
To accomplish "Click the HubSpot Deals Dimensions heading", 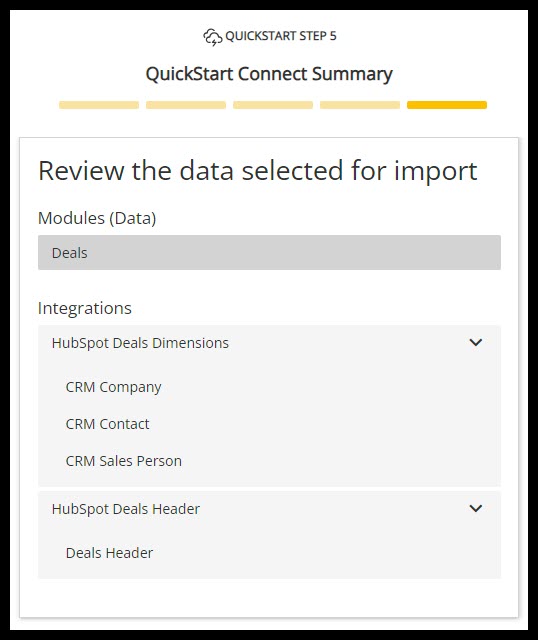I will (140, 343).
